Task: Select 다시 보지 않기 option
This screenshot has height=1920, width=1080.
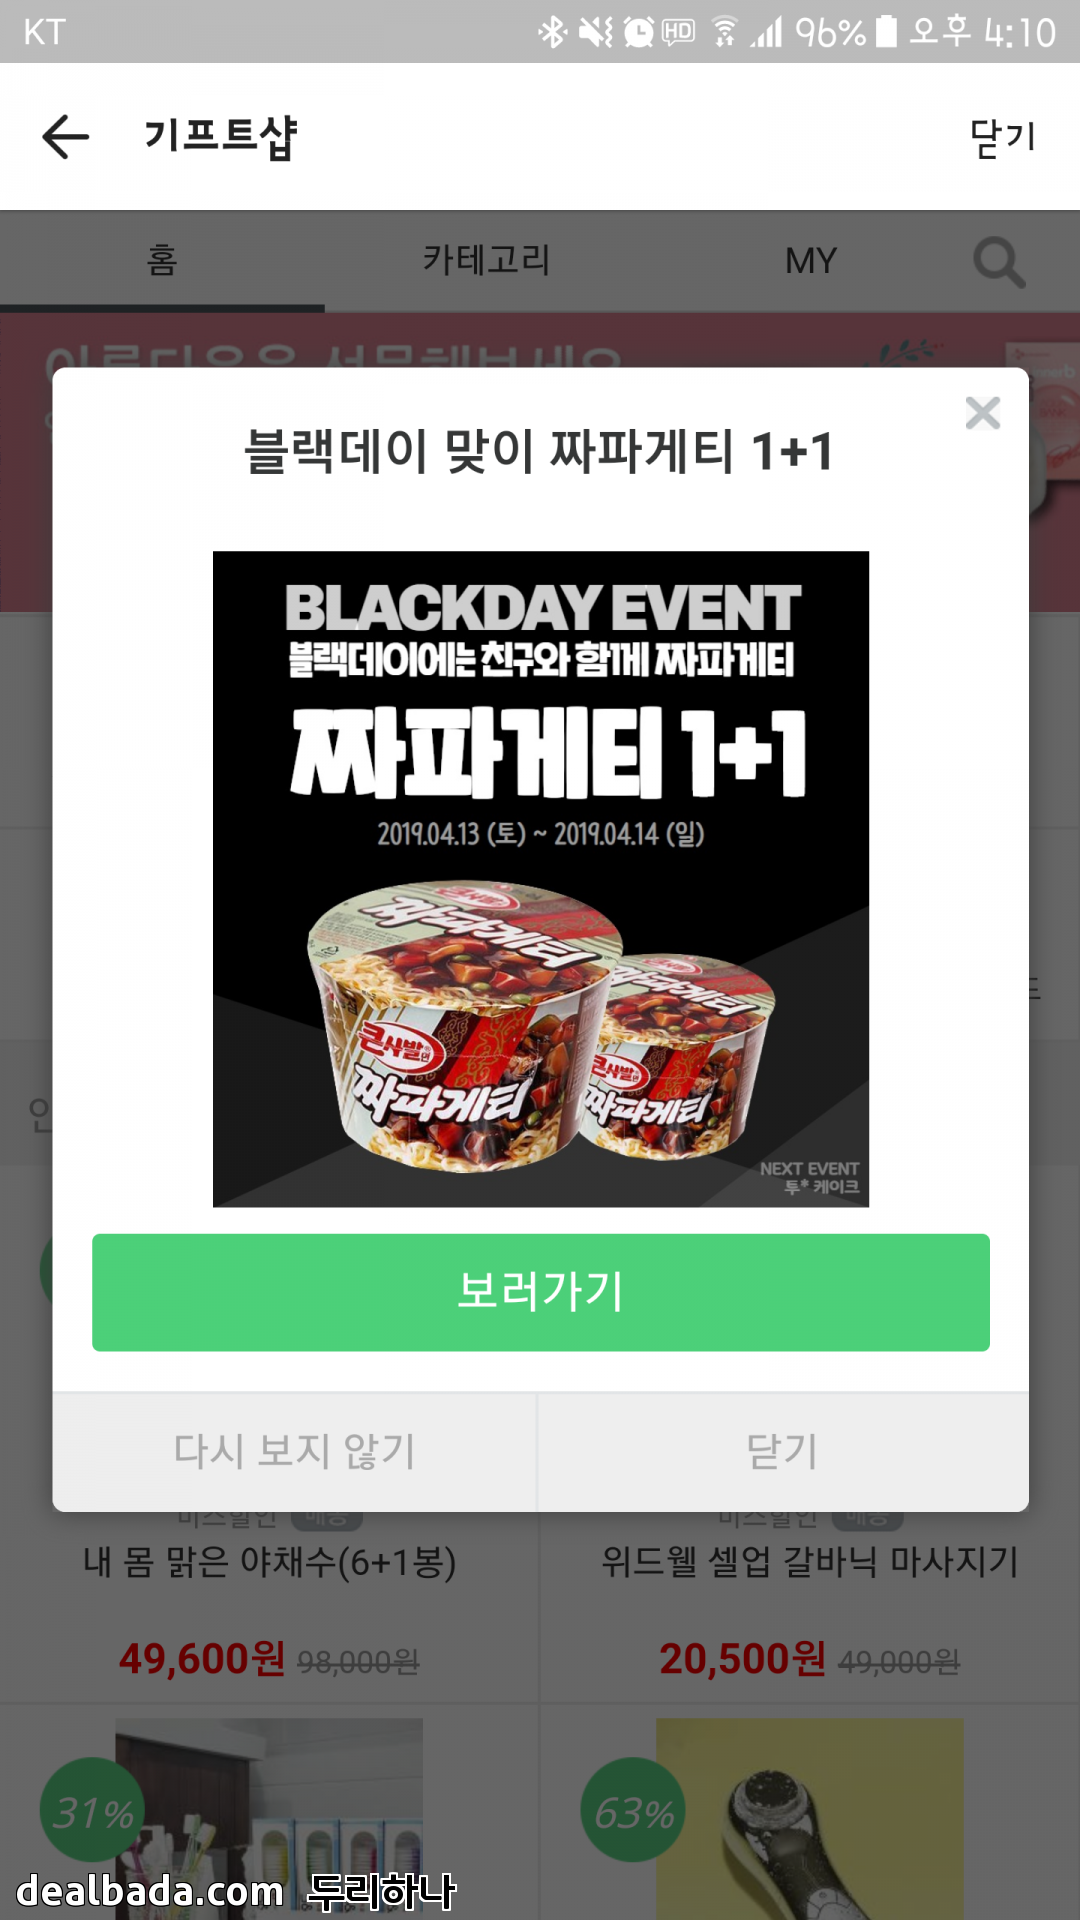Action: point(295,1452)
